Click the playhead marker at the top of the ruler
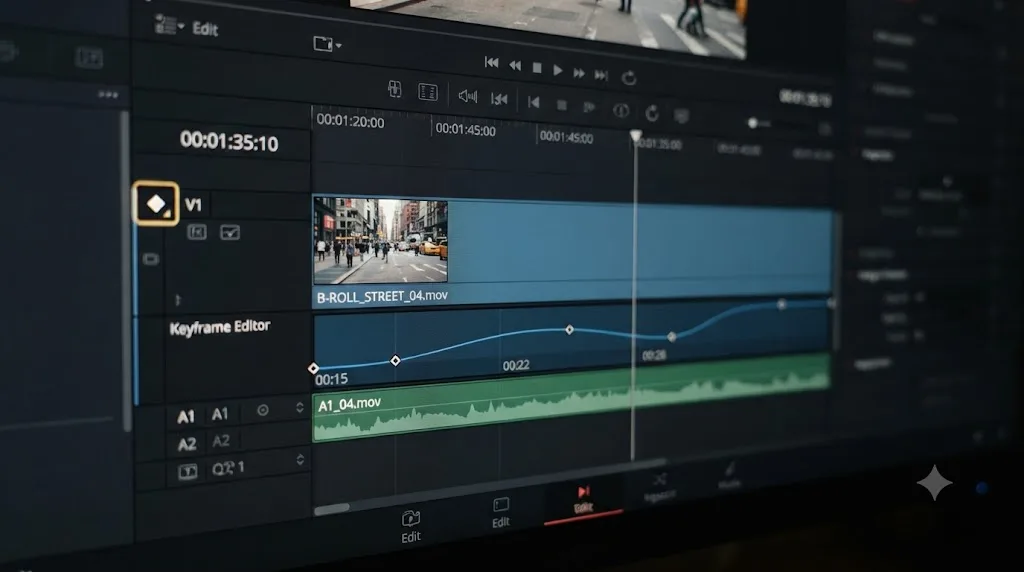Image resolution: width=1024 pixels, height=572 pixels. [x=635, y=135]
